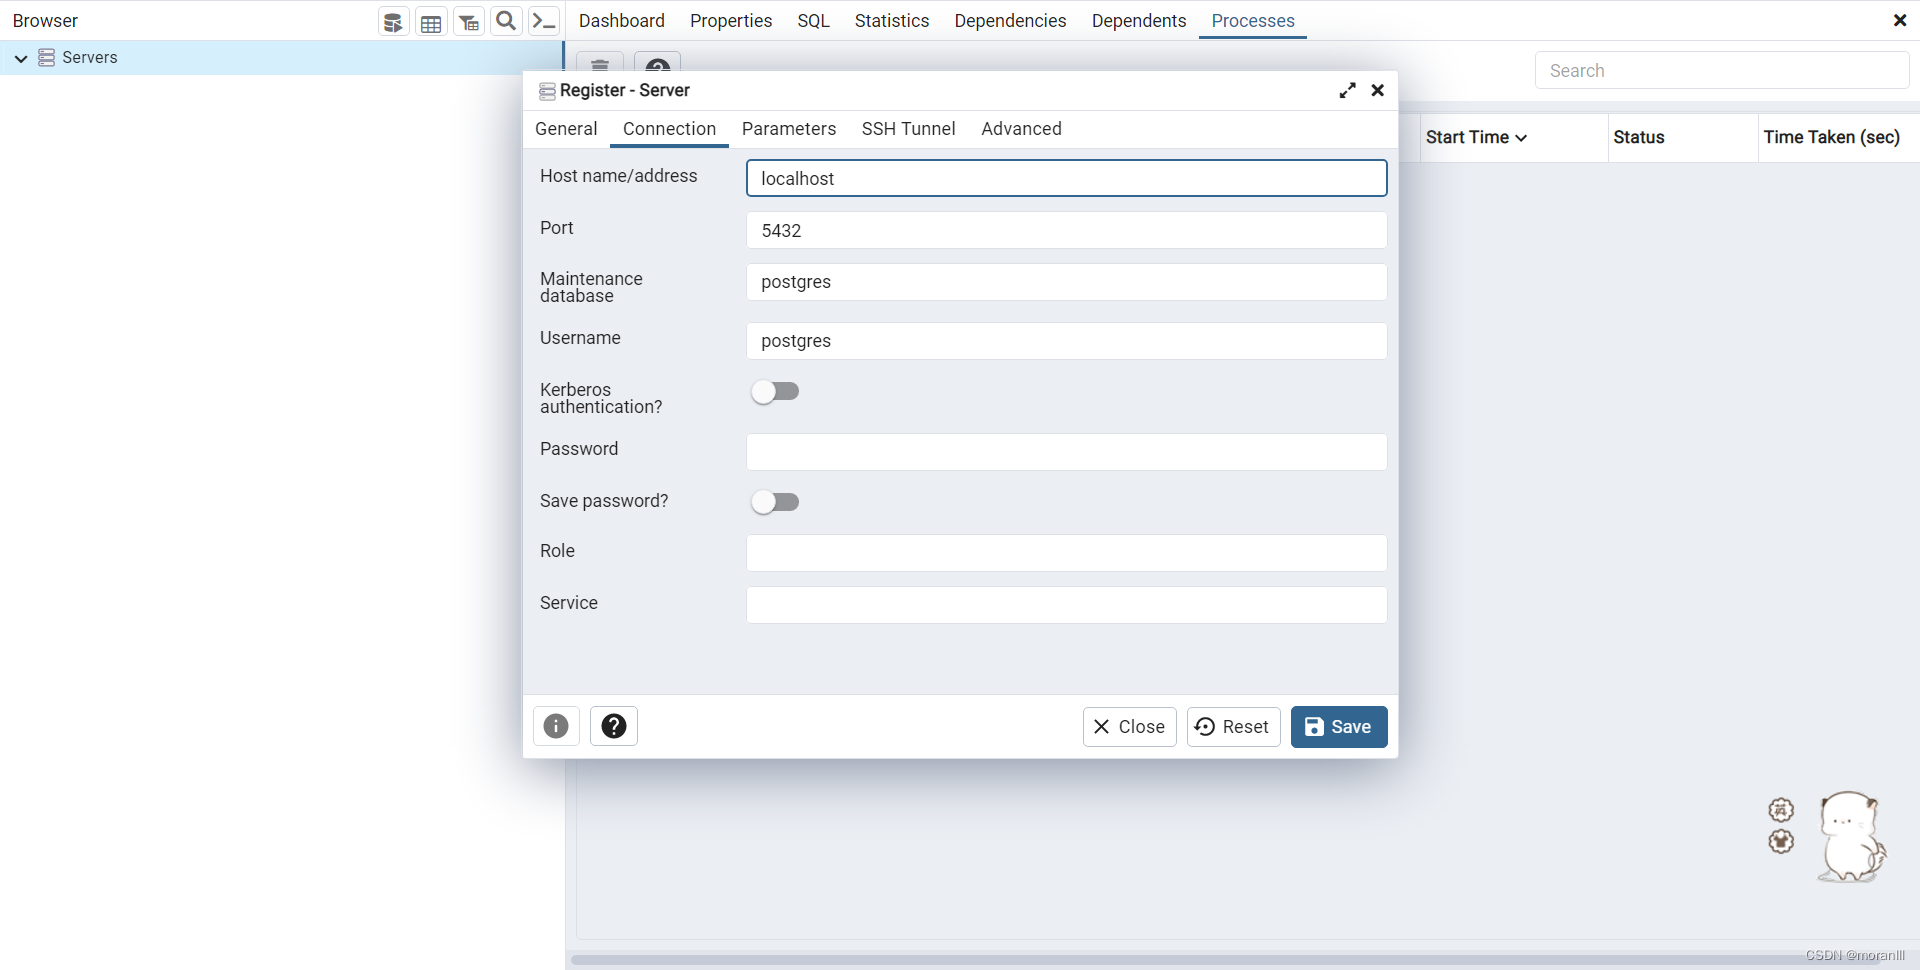Viewport: 1920px width, 970px height.
Task: Open the Advanced tab
Action: [1021, 129]
